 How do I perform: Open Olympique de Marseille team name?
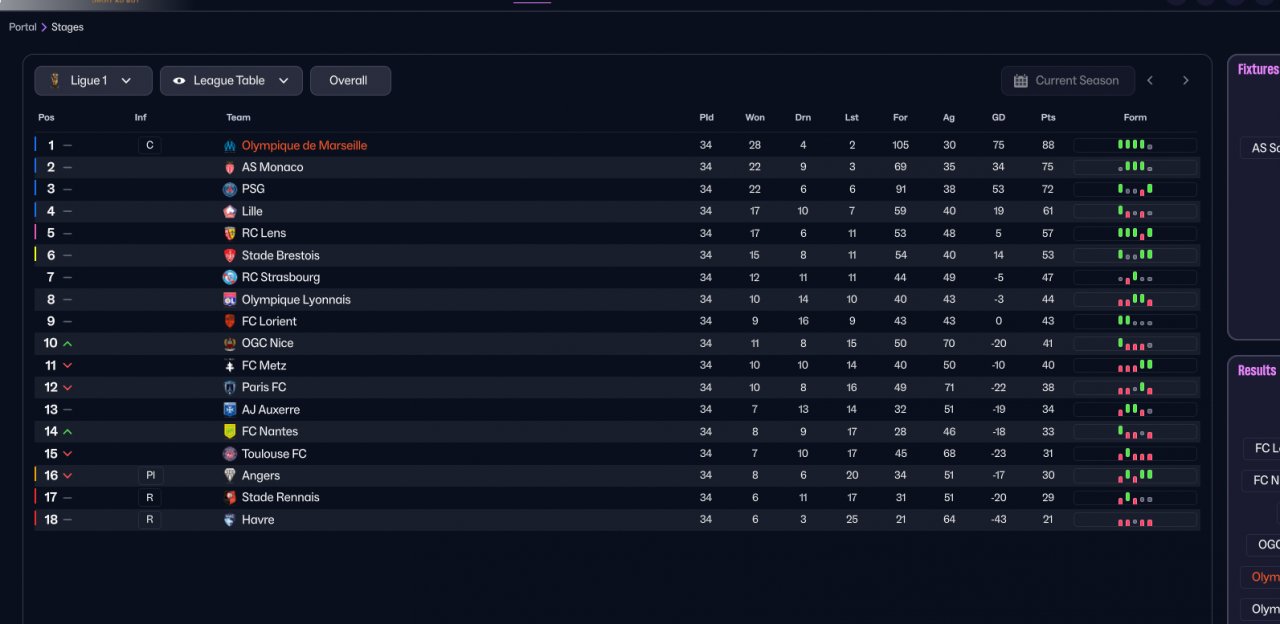point(304,146)
